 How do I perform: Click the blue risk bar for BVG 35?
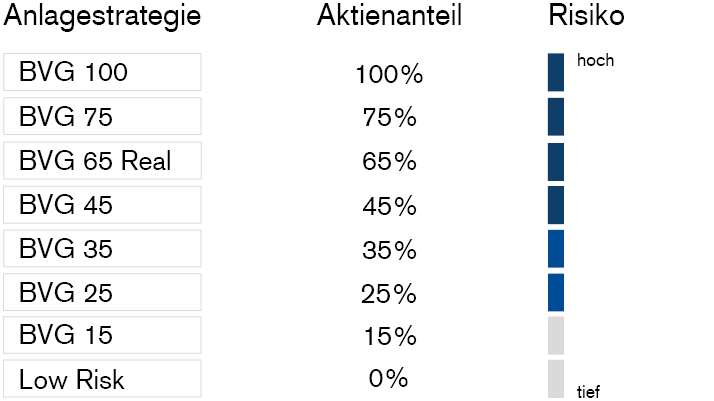coord(556,248)
